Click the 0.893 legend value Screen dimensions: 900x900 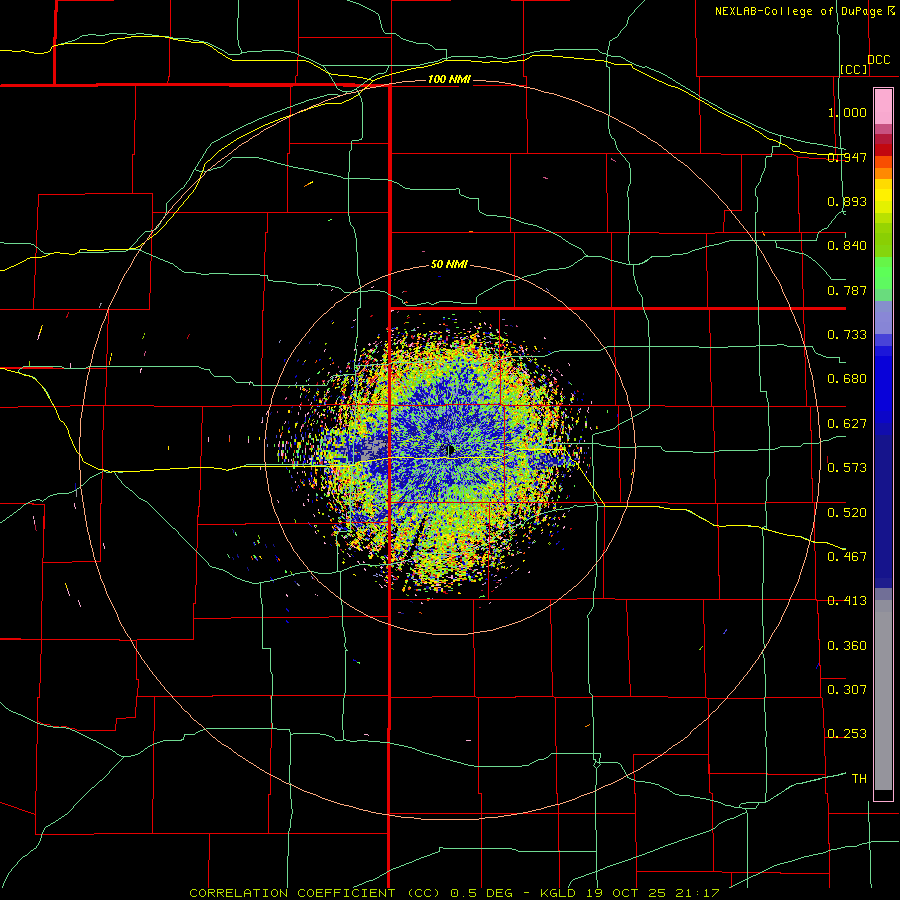[x=847, y=201]
